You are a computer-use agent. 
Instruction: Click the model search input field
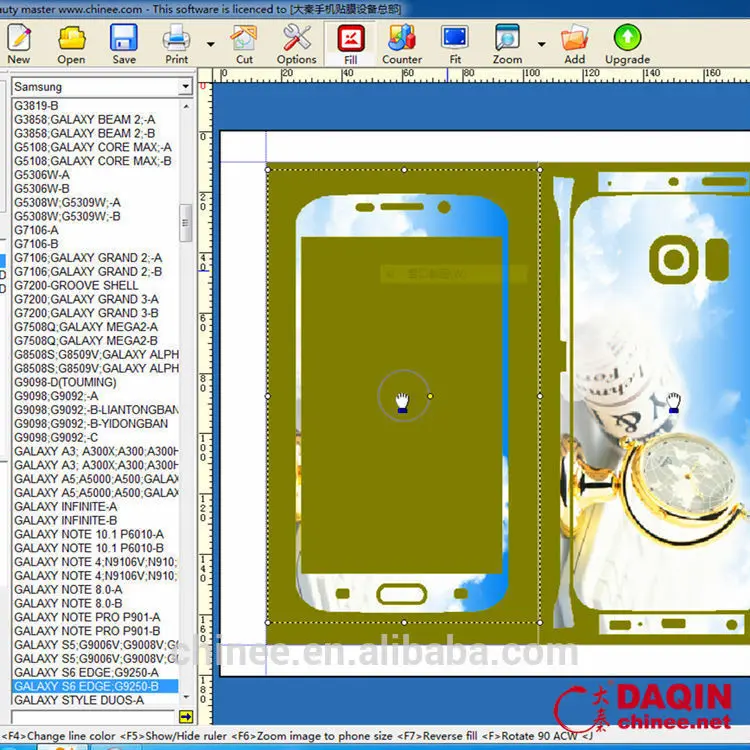click(x=93, y=716)
